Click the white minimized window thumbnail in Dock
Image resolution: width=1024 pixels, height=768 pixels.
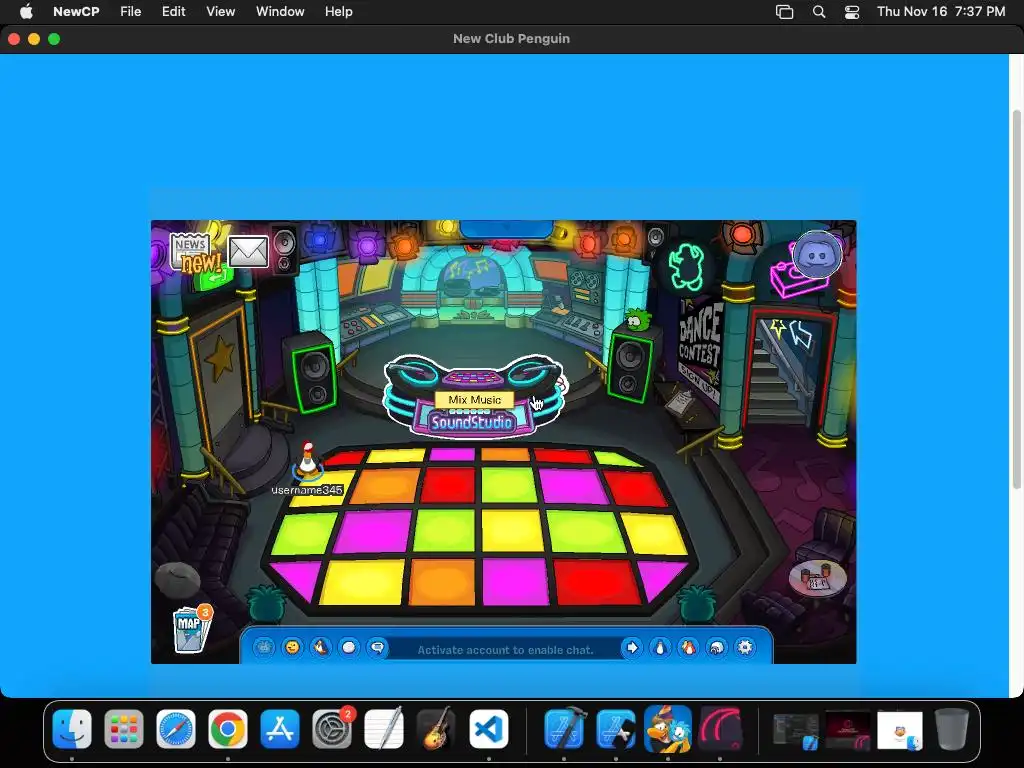pos(900,730)
